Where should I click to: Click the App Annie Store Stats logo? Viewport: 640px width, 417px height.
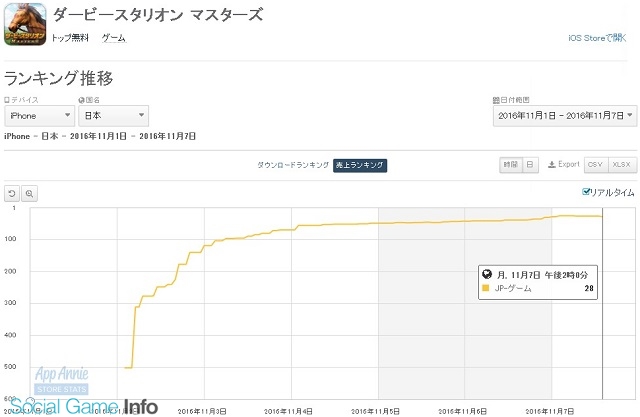coord(61,380)
